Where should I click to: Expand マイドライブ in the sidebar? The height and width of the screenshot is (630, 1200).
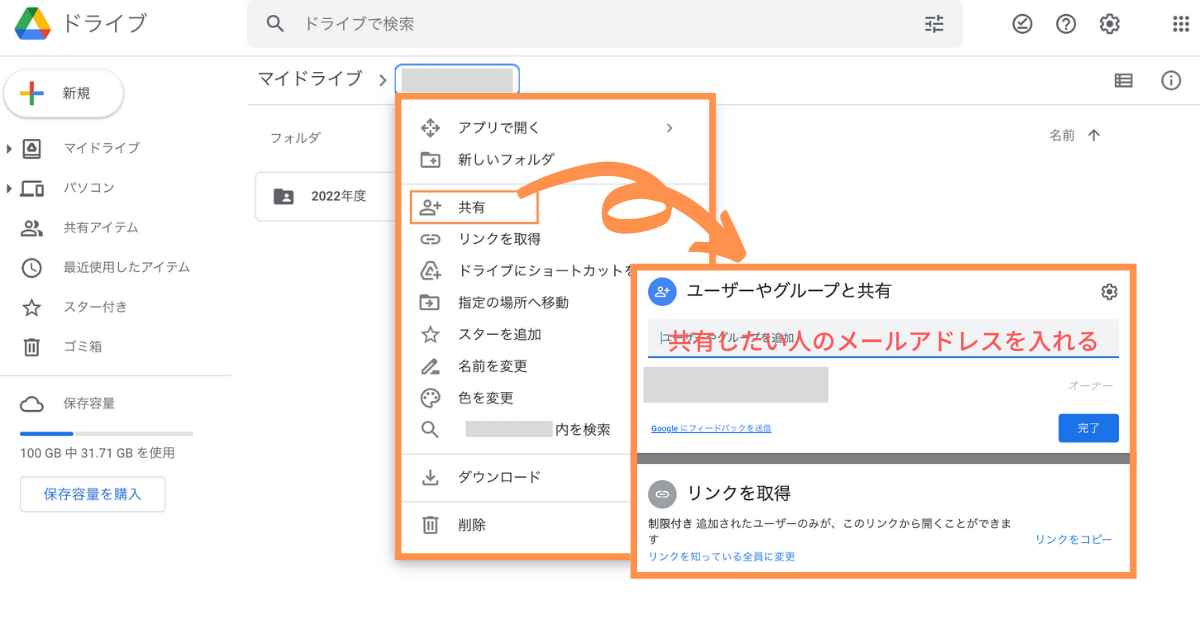tap(10, 148)
